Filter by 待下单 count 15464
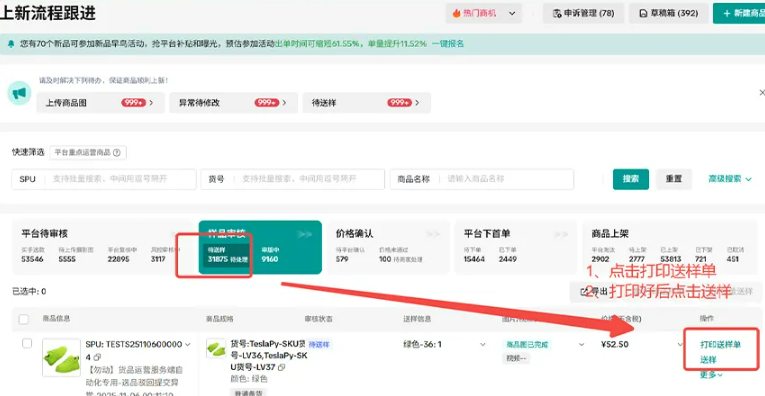The image size is (765, 396). pos(474,255)
